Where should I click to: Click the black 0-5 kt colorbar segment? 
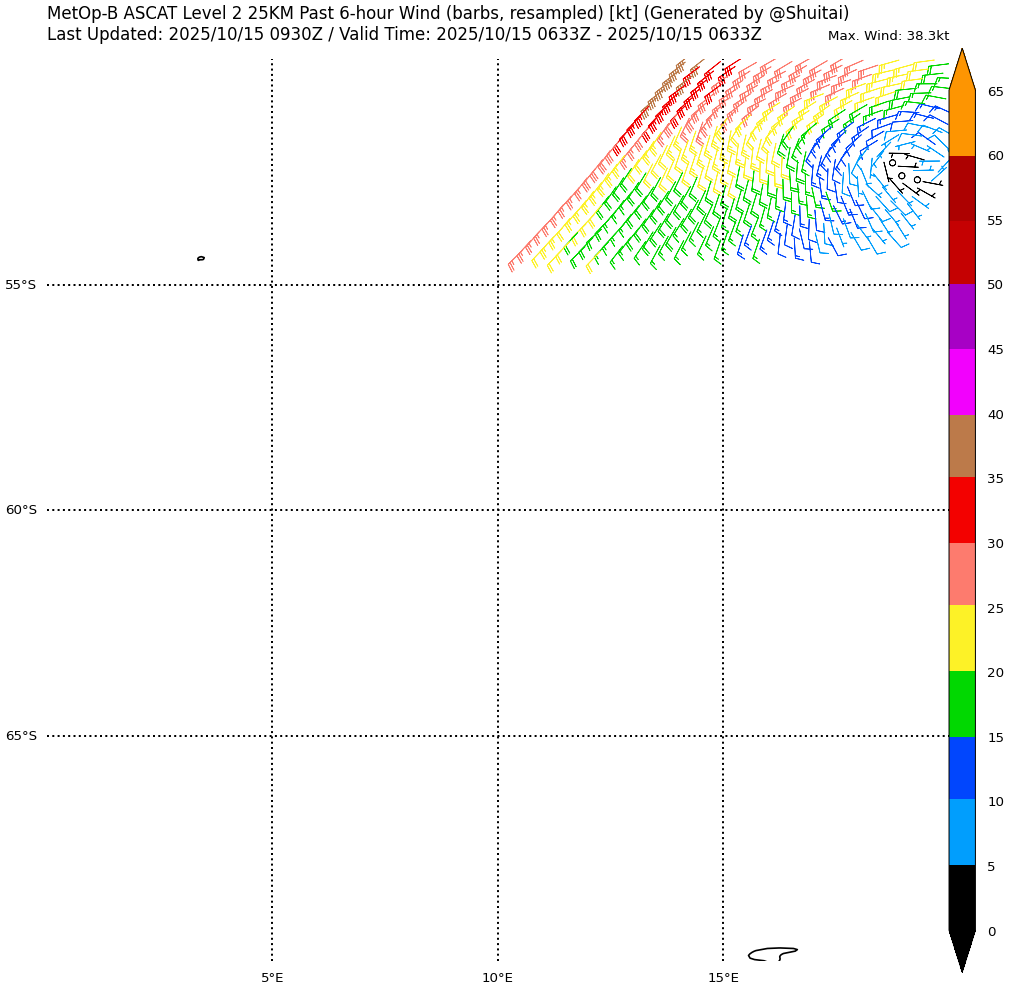pyautogui.click(x=961, y=898)
